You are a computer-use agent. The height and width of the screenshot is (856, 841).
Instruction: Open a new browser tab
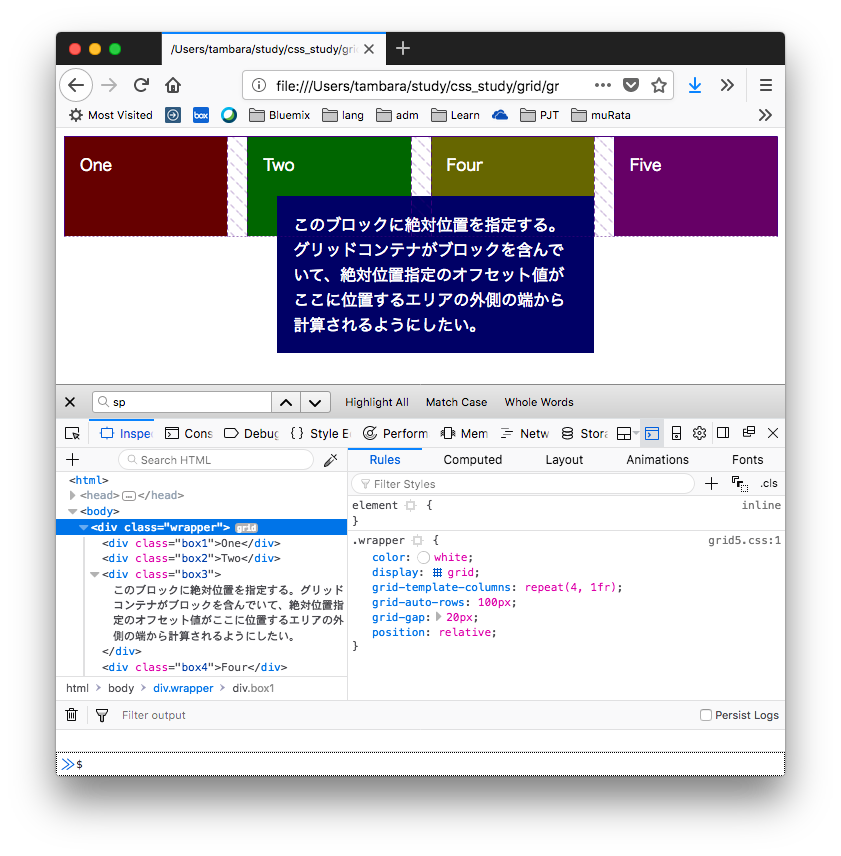(403, 49)
